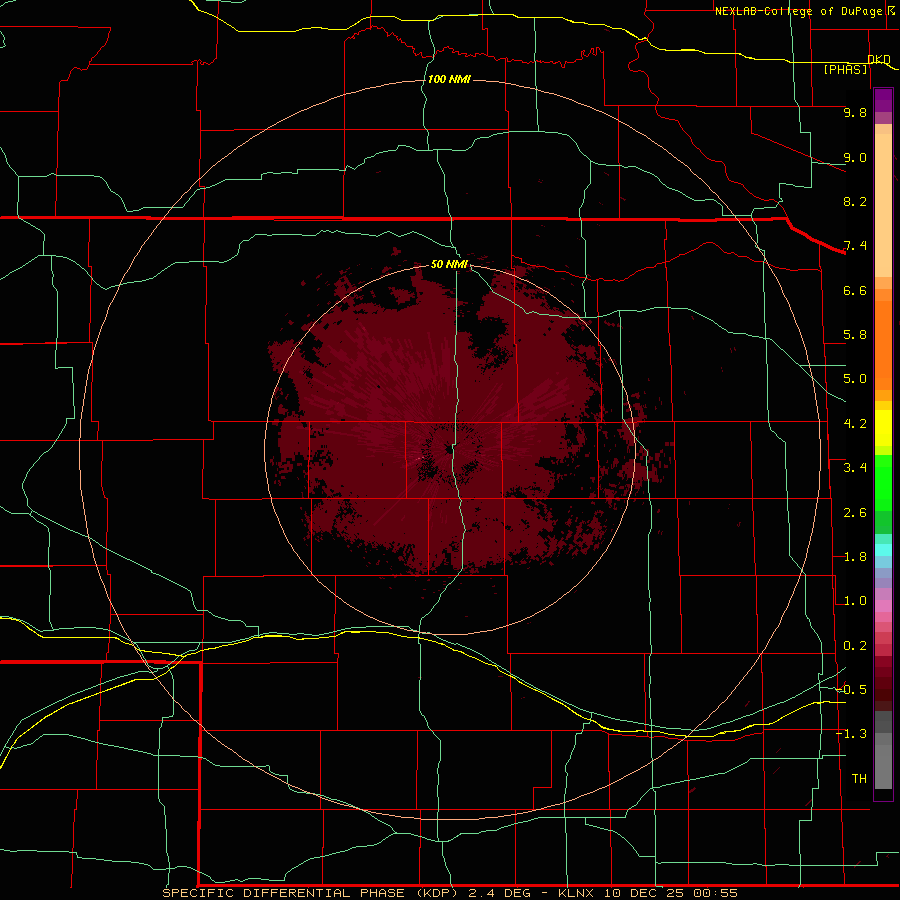900x900 pixels.
Task: Click the 3.4 value on the color scale
Action: 855,468
